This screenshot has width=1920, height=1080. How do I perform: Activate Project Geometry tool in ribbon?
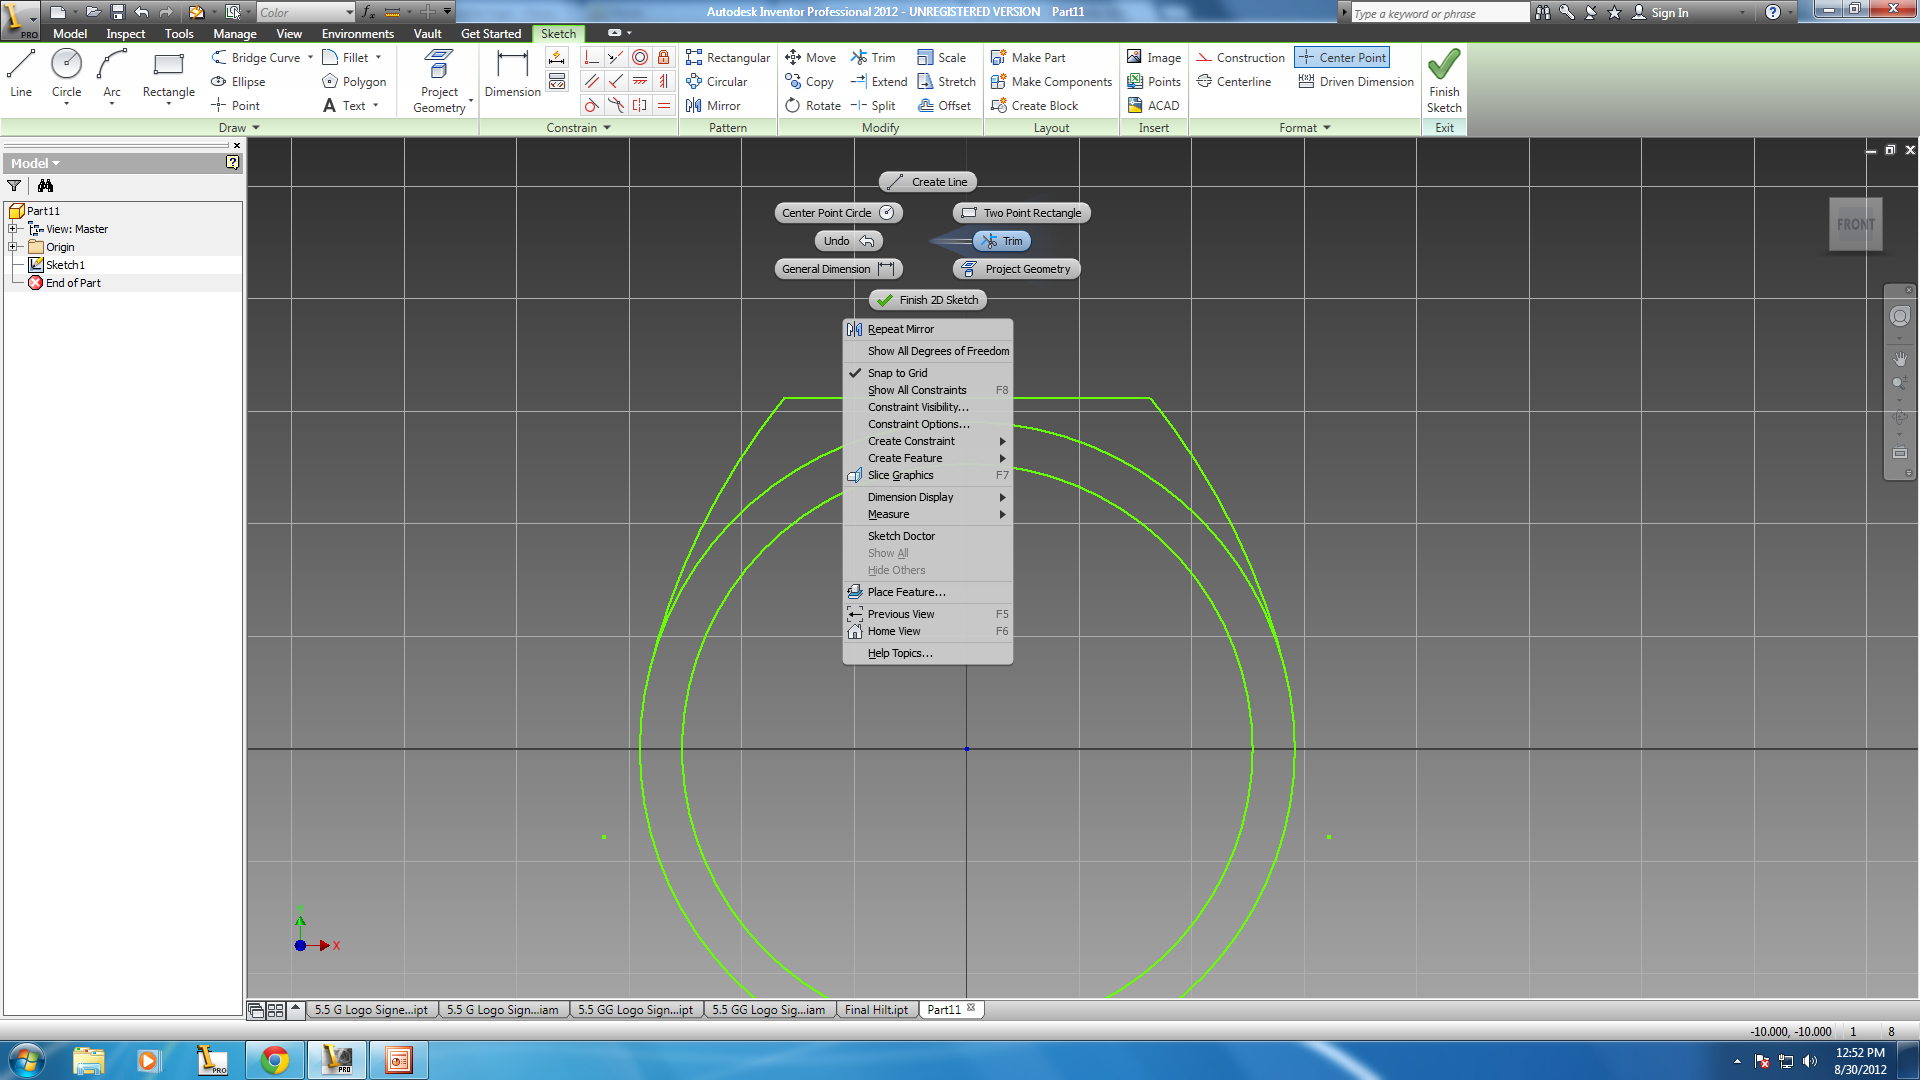pyautogui.click(x=439, y=81)
